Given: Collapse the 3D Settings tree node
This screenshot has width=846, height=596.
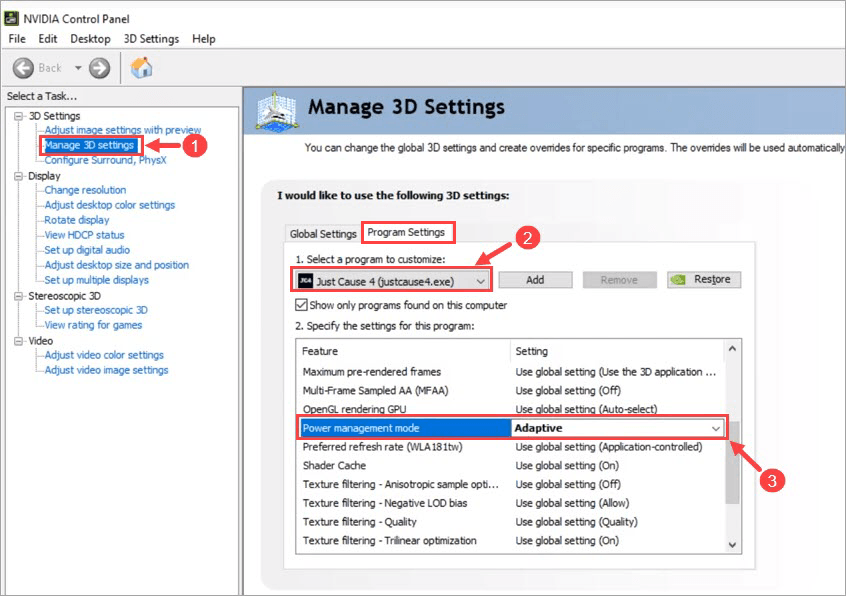Looking at the screenshot, I should click(x=19, y=116).
